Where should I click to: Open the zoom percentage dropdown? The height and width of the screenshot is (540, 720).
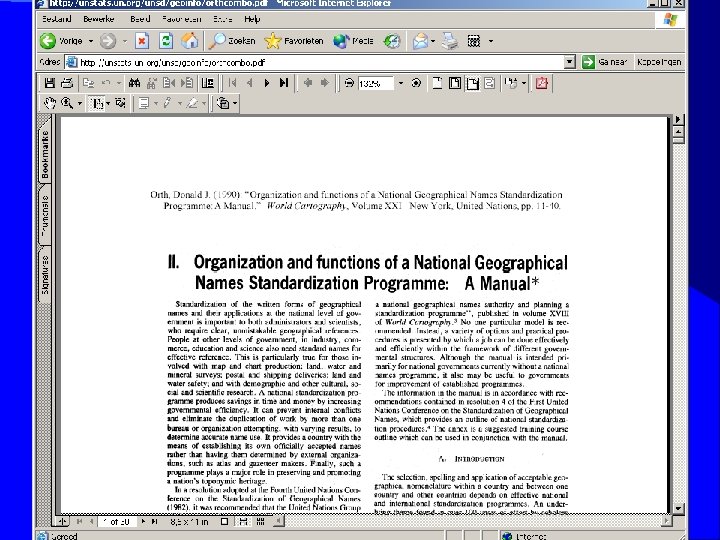pyautogui.click(x=401, y=84)
